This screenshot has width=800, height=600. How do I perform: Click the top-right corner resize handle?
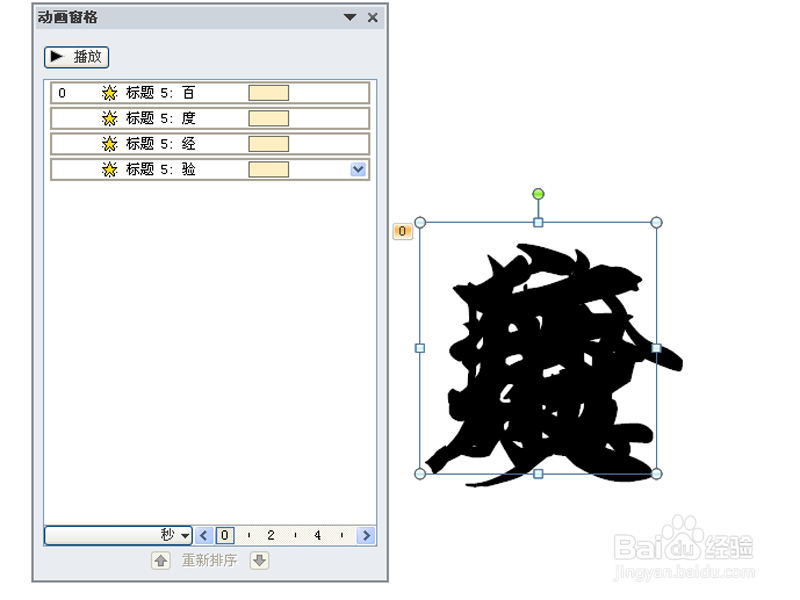657,222
